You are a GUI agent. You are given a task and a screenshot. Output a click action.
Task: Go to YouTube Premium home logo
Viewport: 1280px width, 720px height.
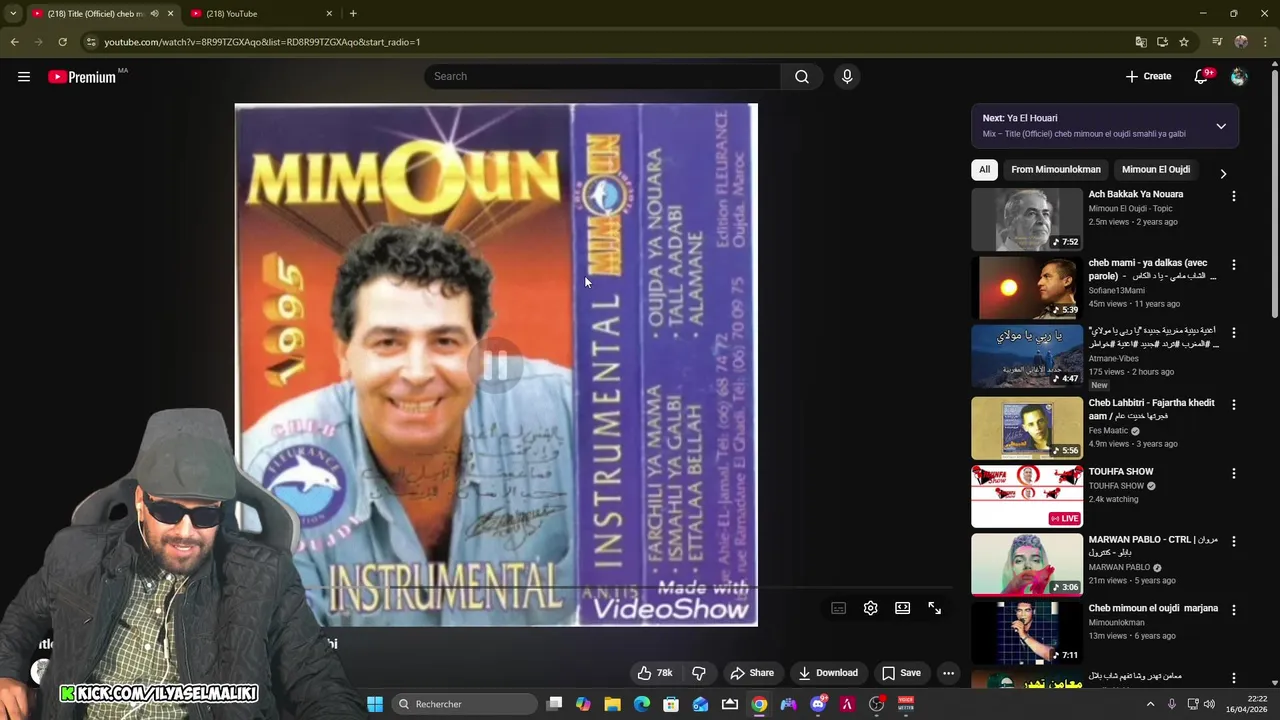pos(82,77)
